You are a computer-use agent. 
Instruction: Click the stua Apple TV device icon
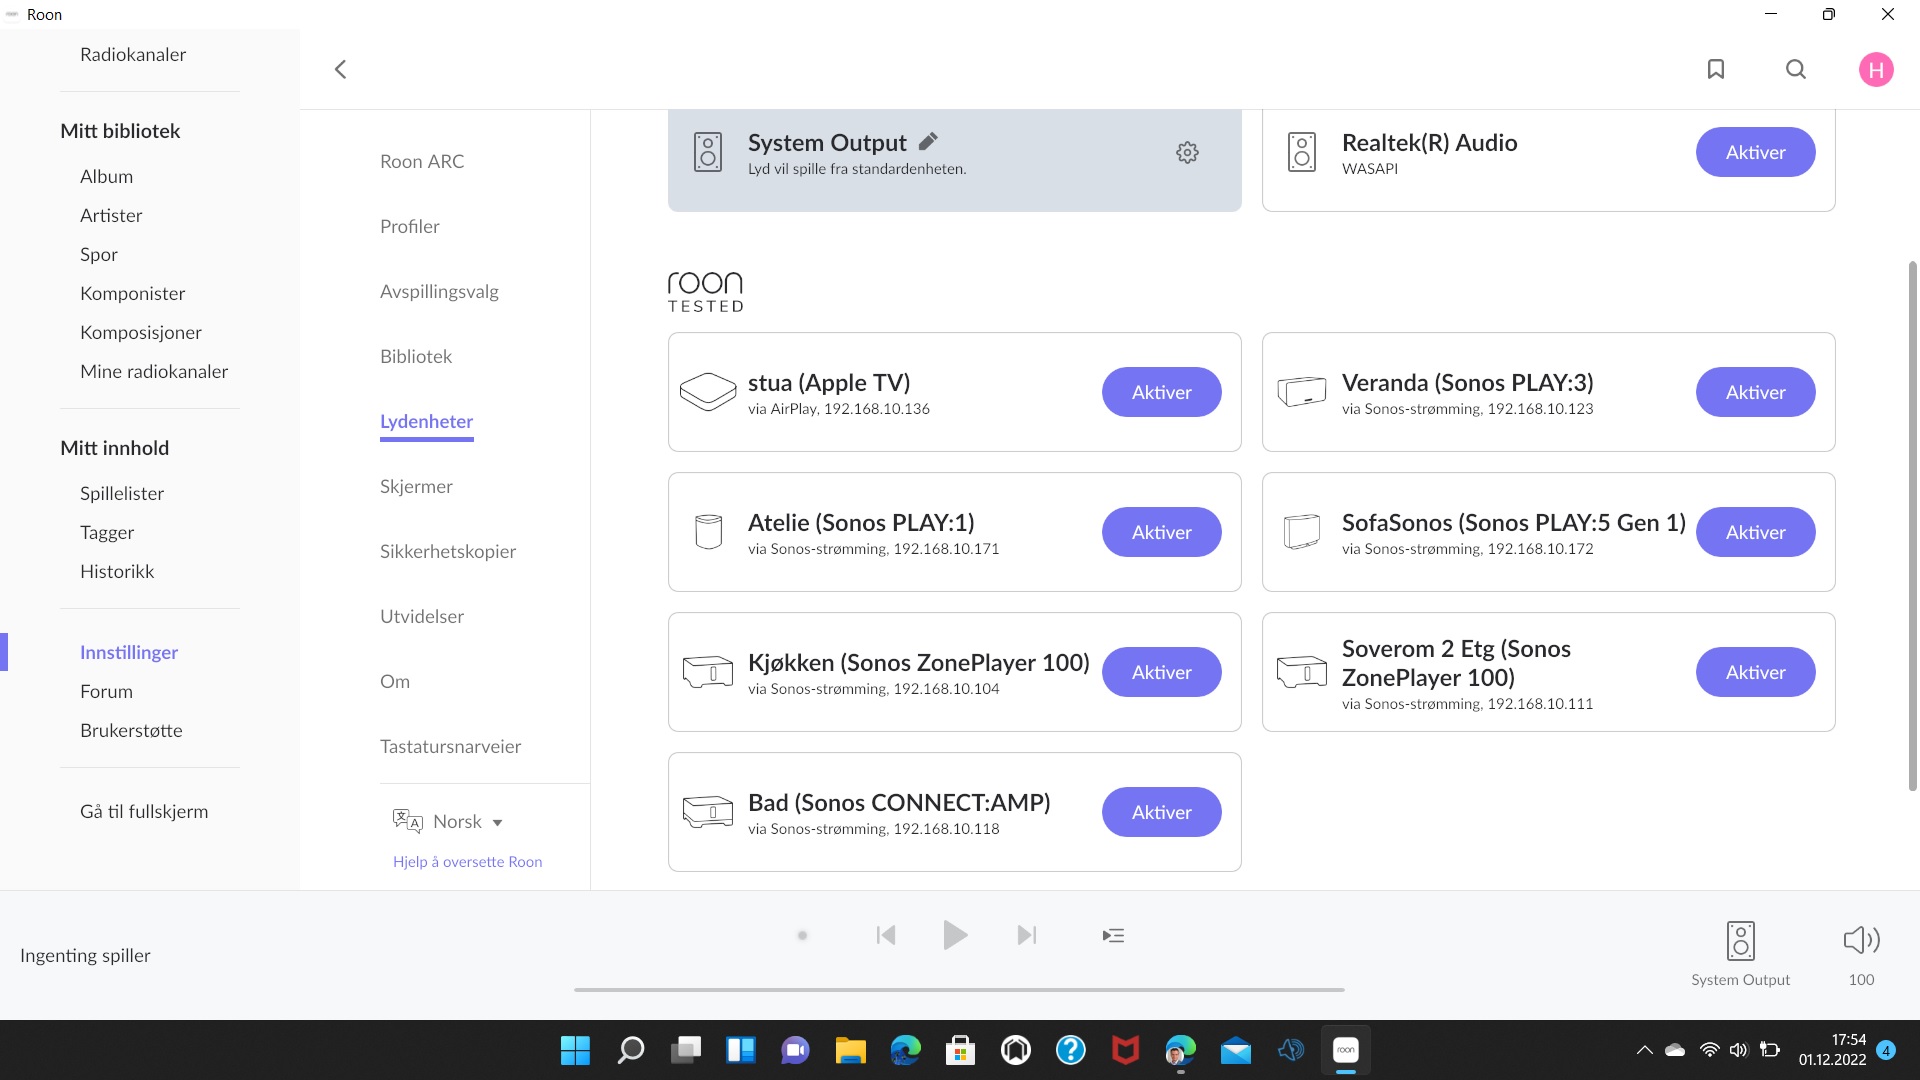pyautogui.click(x=708, y=392)
